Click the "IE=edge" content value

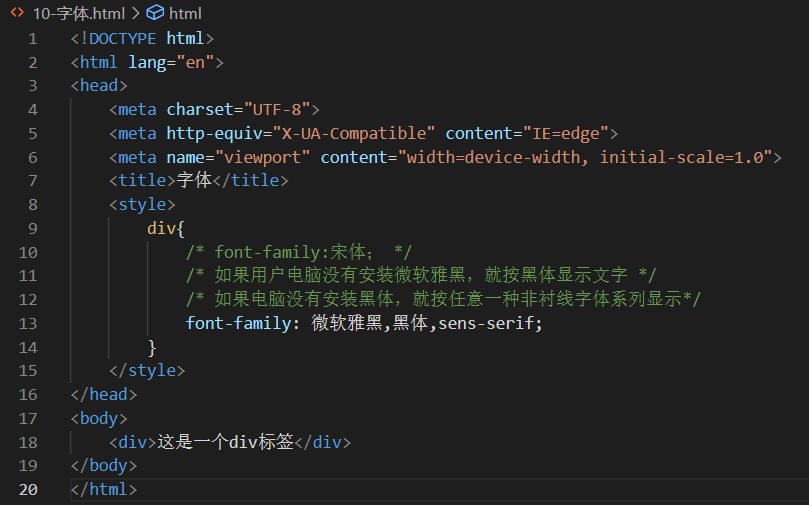click(x=566, y=134)
